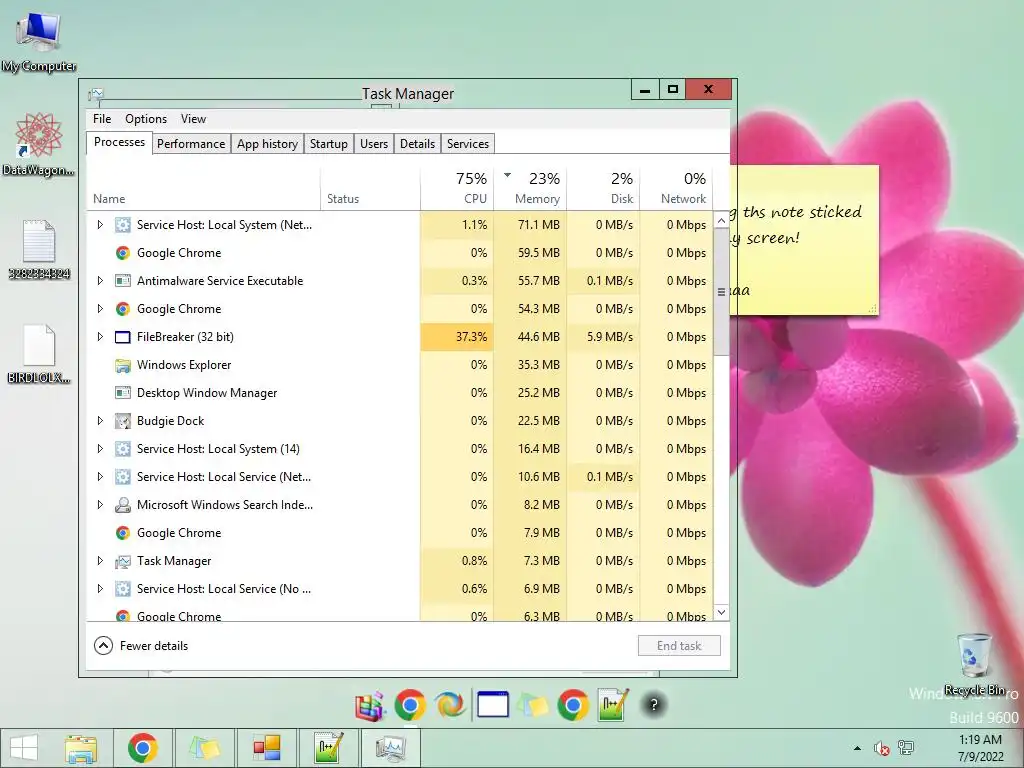Open Sticky Notes from the taskbar
1024x768 pixels.
tap(204, 748)
